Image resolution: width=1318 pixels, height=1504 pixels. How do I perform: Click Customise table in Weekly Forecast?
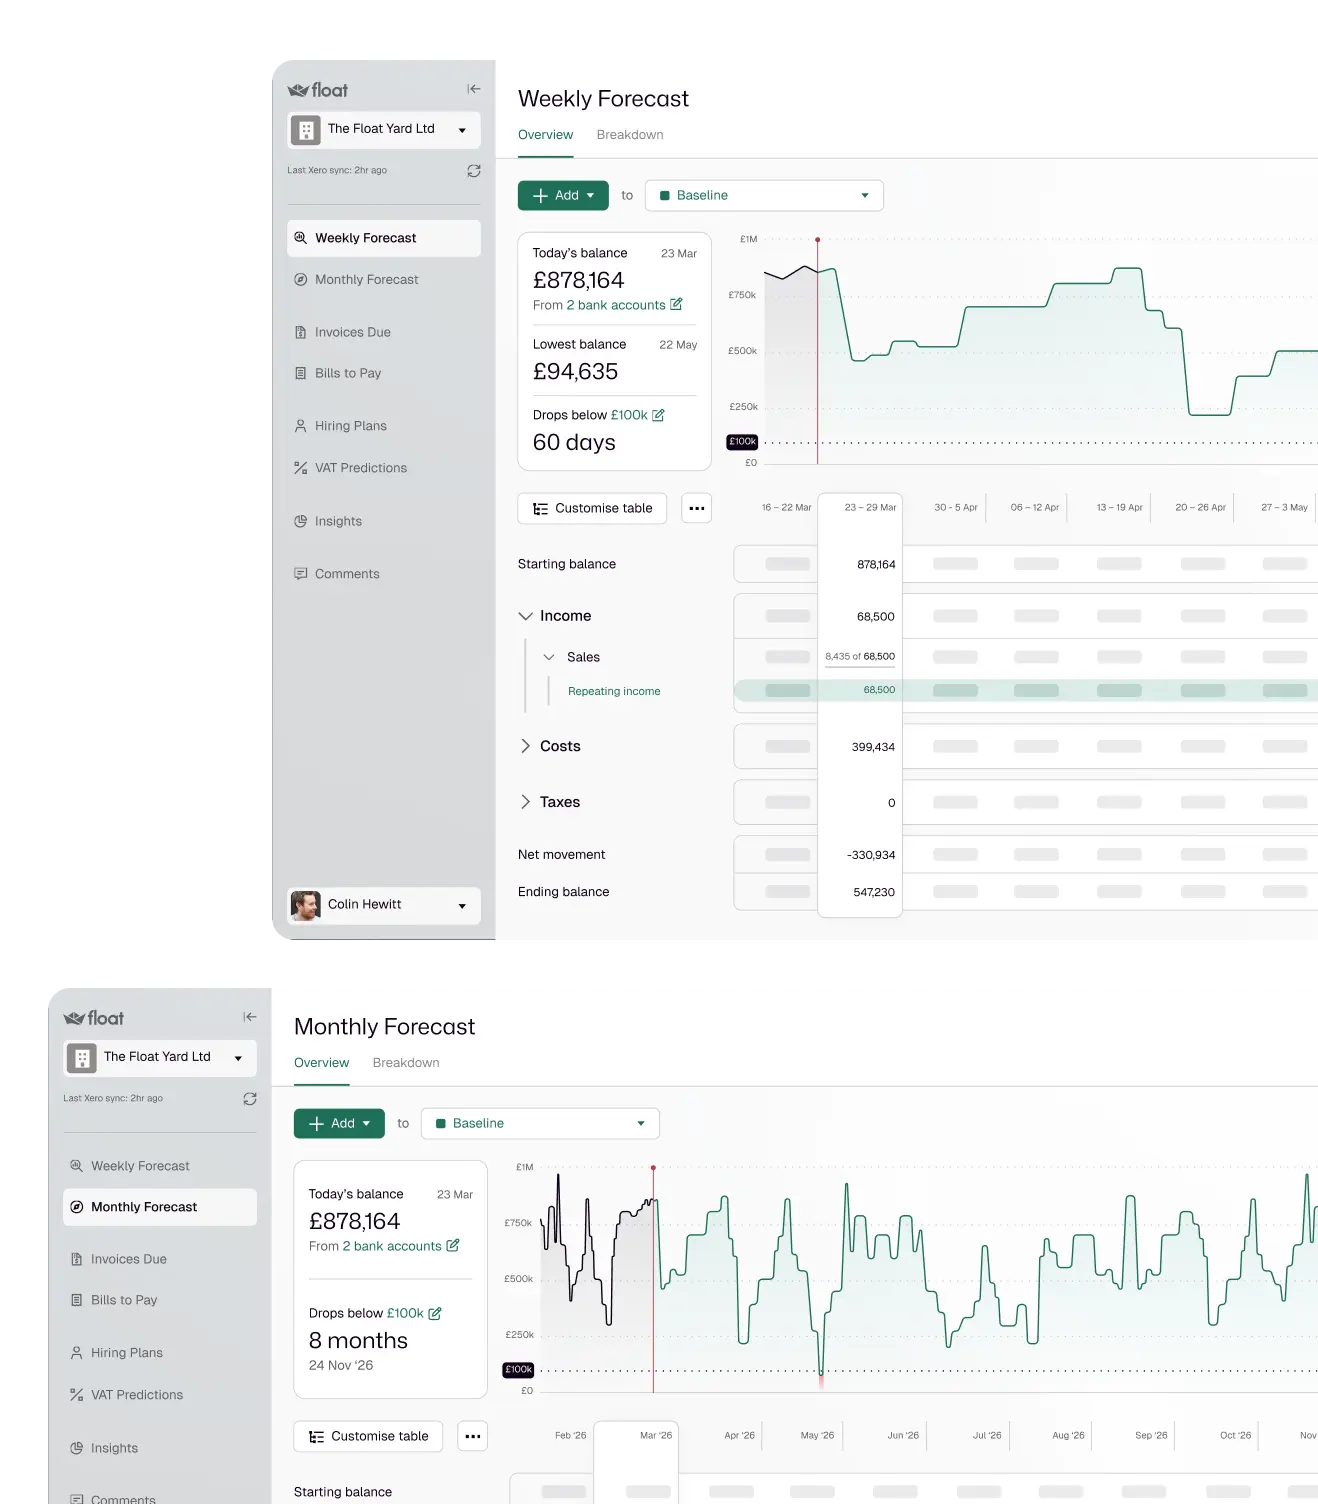coord(592,508)
